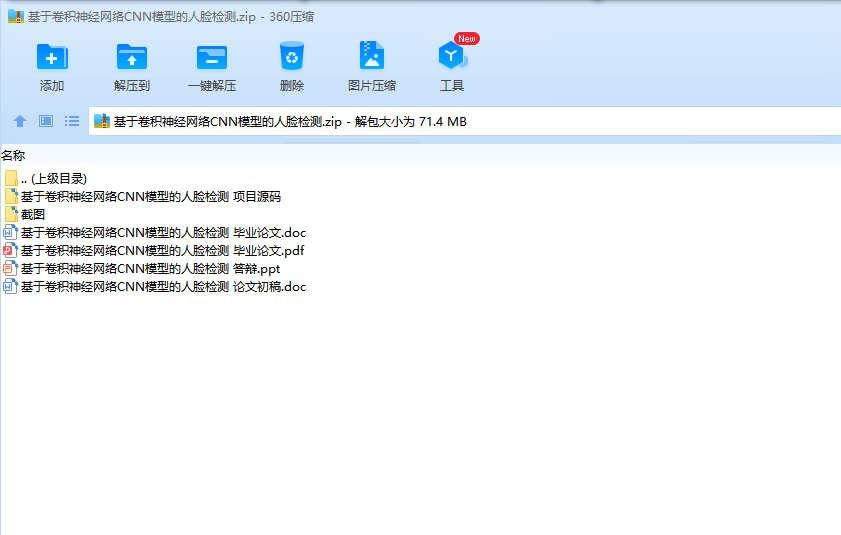Click the red New badge on 工具
The height and width of the screenshot is (535, 841).
coord(467,39)
